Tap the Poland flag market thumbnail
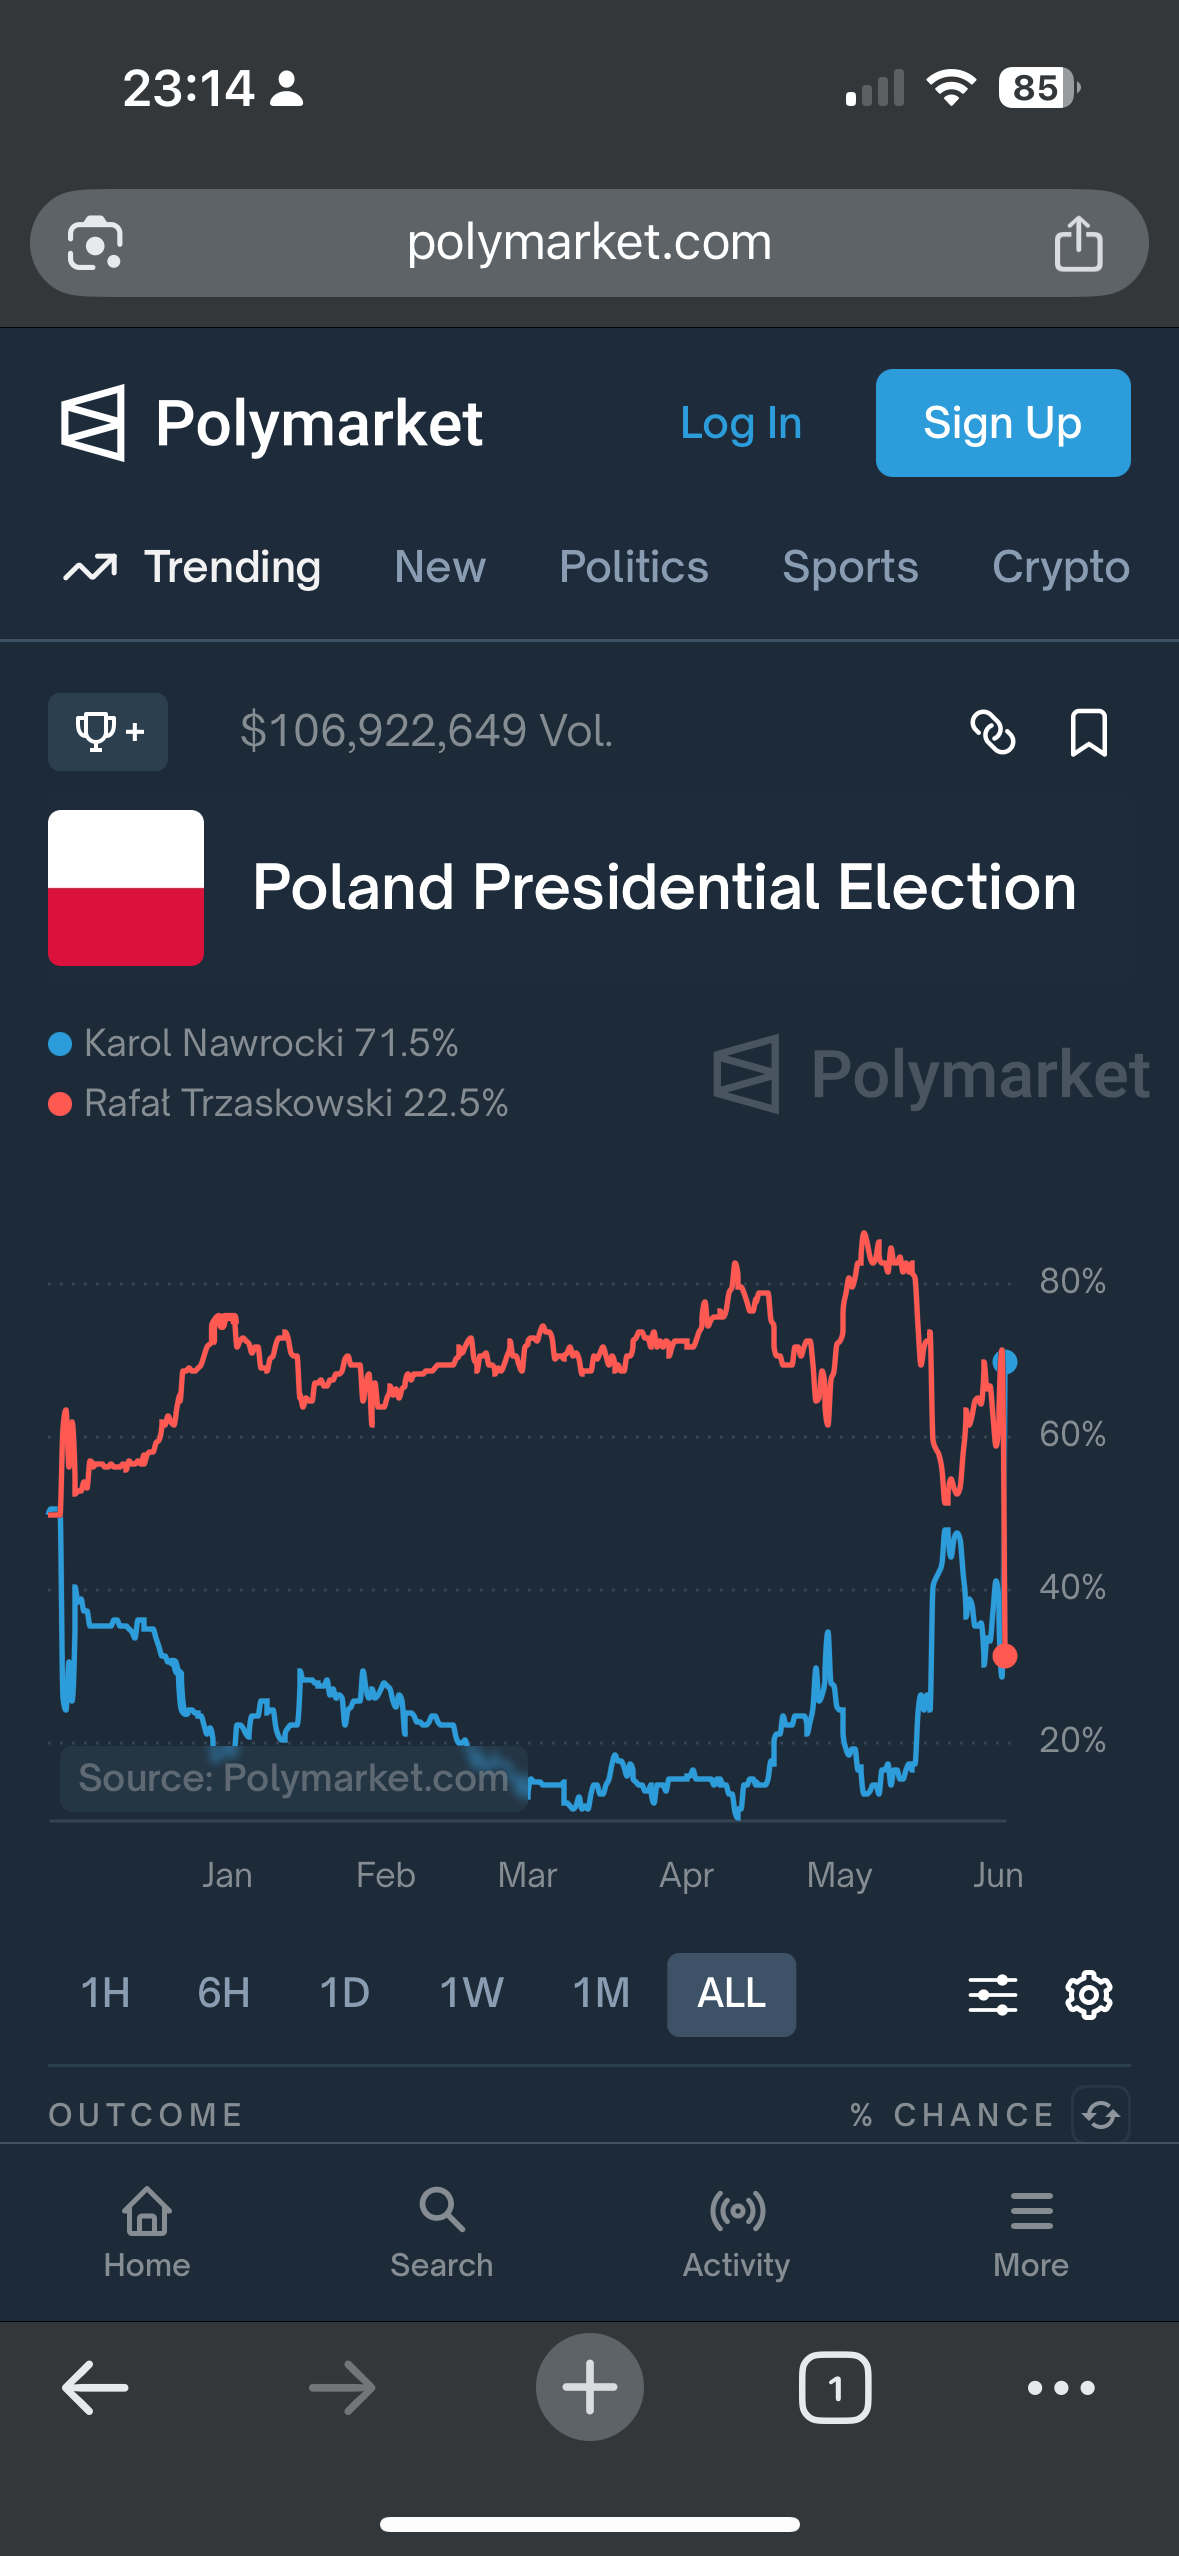 click(x=126, y=888)
